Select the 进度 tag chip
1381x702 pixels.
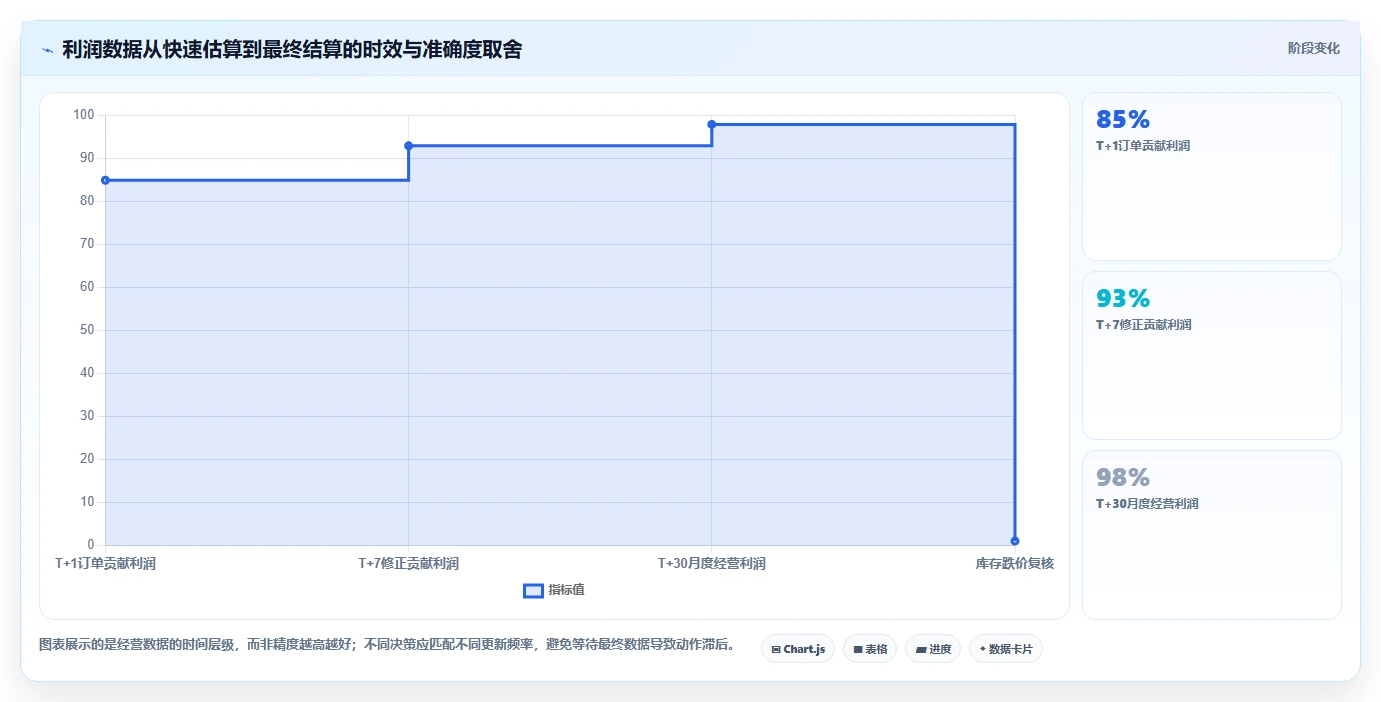coord(932,649)
